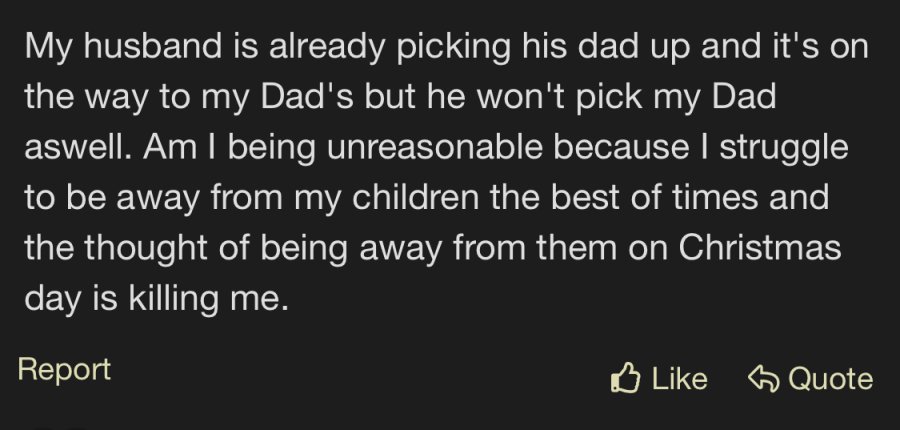Report this post
Image resolution: width=900 pixels, height=430 pixels.
click(64, 370)
